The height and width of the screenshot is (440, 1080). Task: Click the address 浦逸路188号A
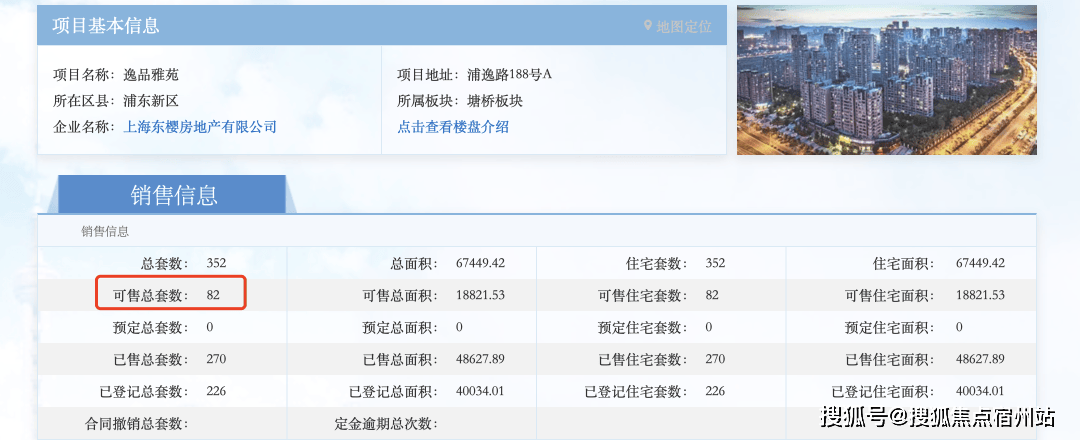[509, 75]
